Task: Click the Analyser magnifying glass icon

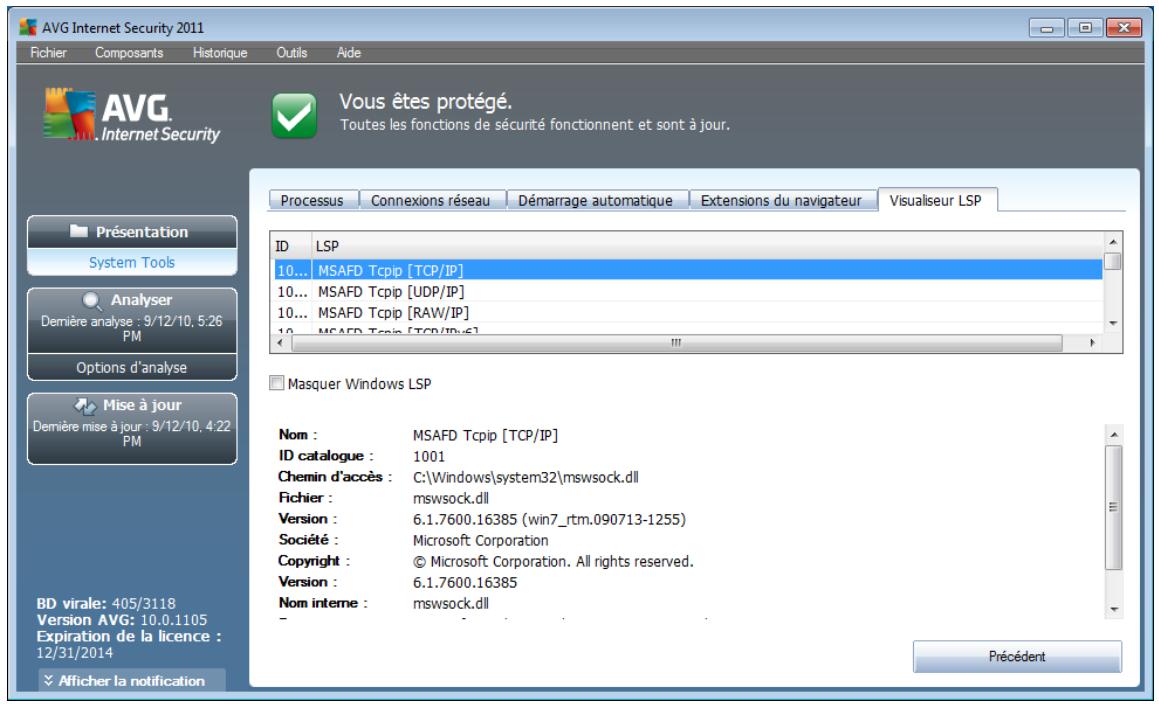Action: [92, 301]
